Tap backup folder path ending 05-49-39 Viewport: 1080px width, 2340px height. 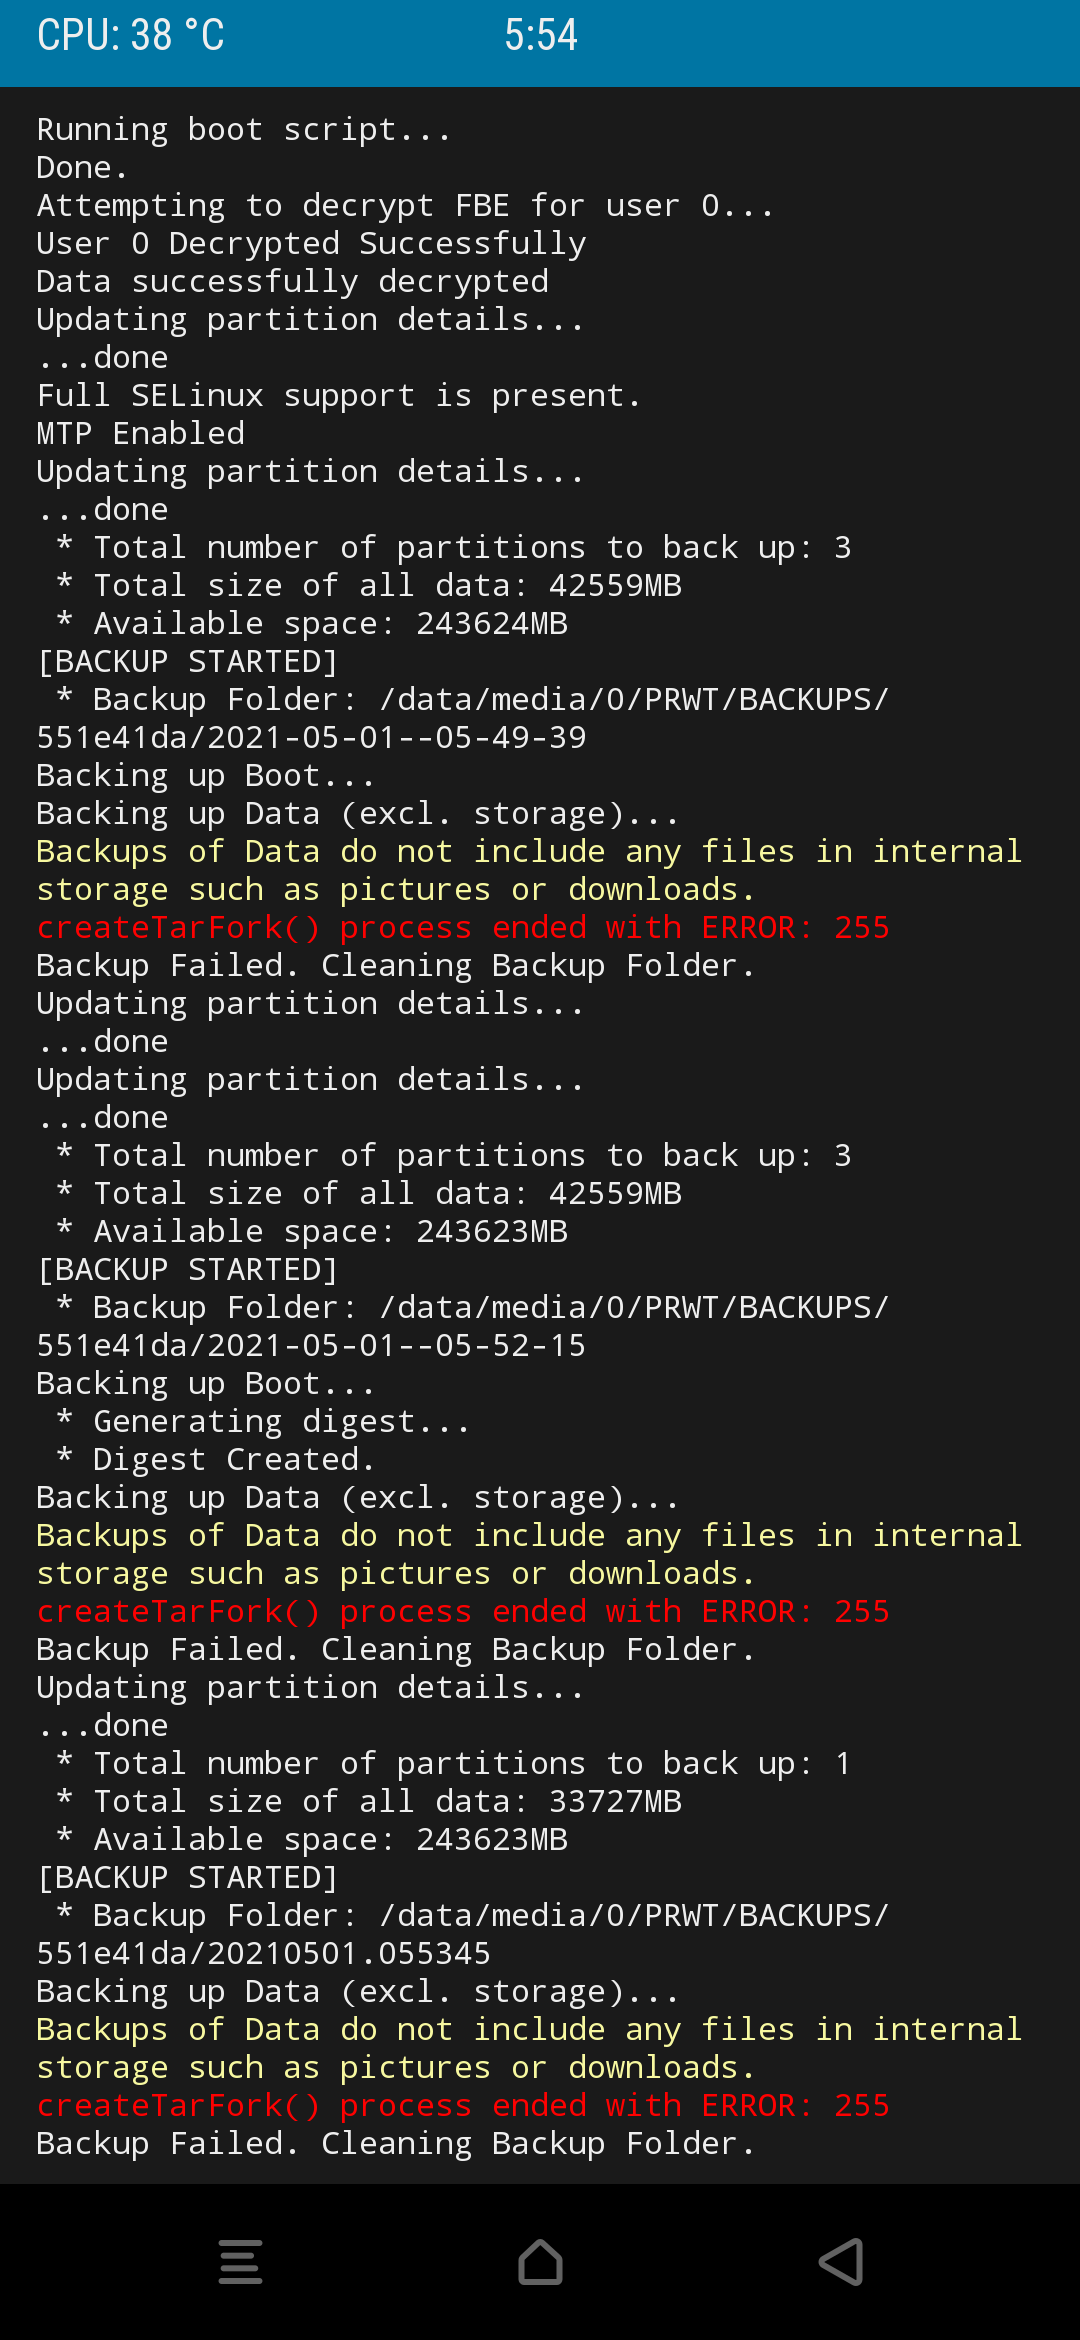(x=311, y=738)
